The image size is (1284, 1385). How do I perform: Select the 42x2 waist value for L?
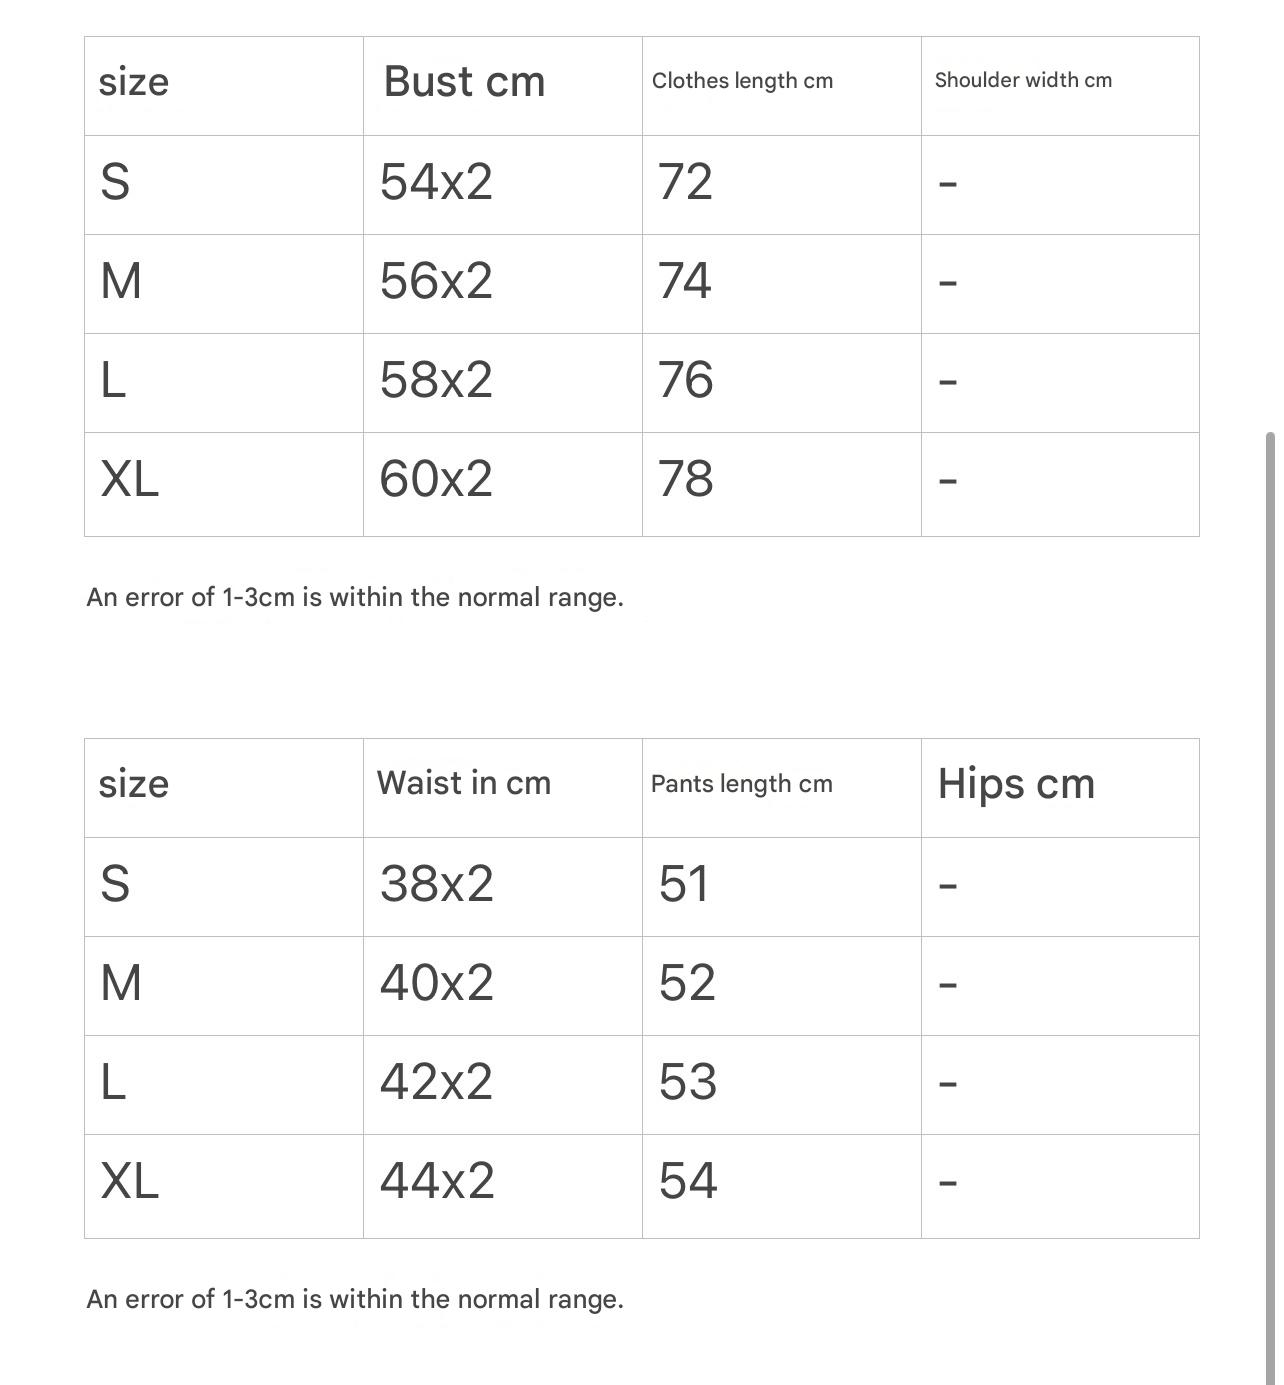pos(436,1082)
